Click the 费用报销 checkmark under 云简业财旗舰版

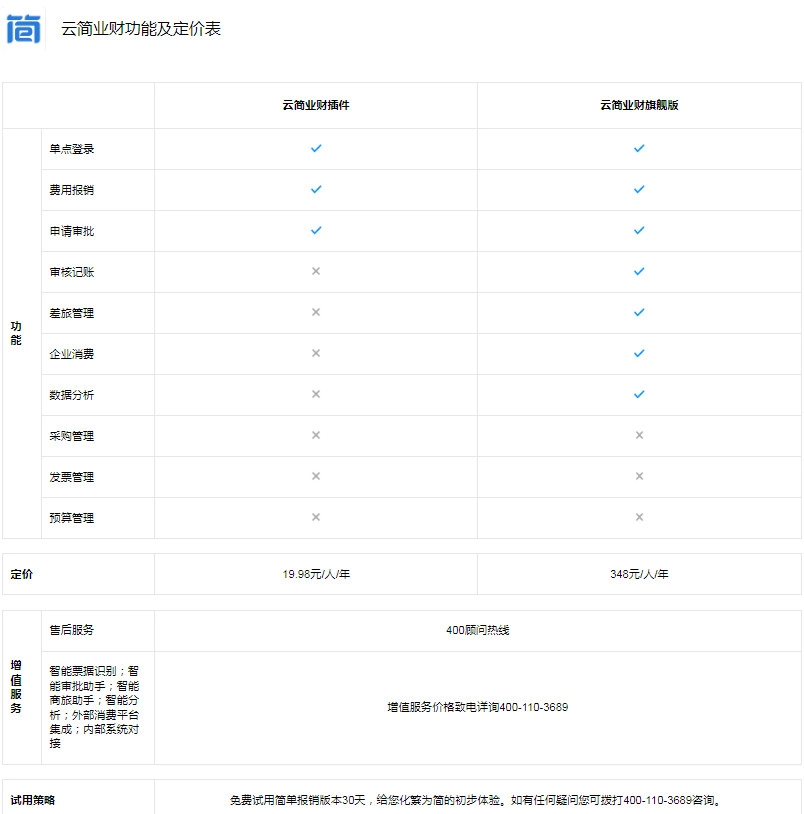tap(639, 189)
